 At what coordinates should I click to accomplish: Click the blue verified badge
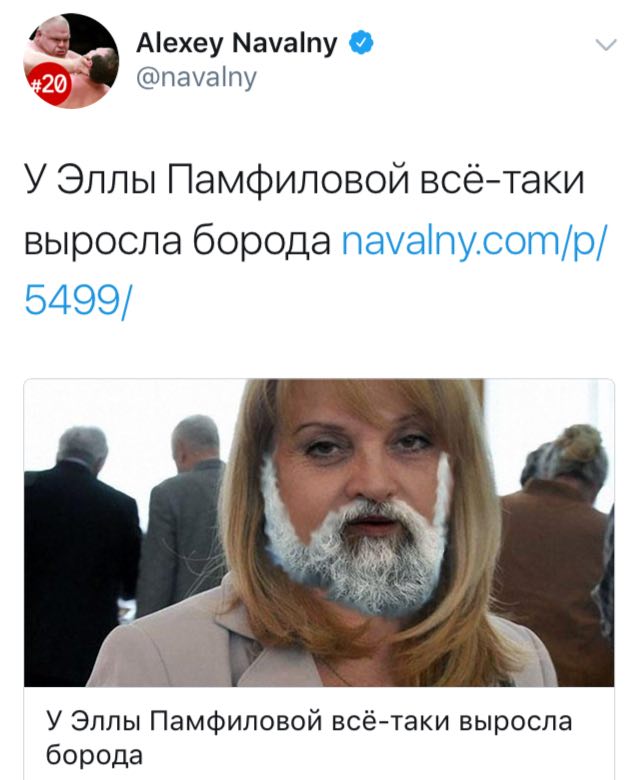[x=361, y=44]
